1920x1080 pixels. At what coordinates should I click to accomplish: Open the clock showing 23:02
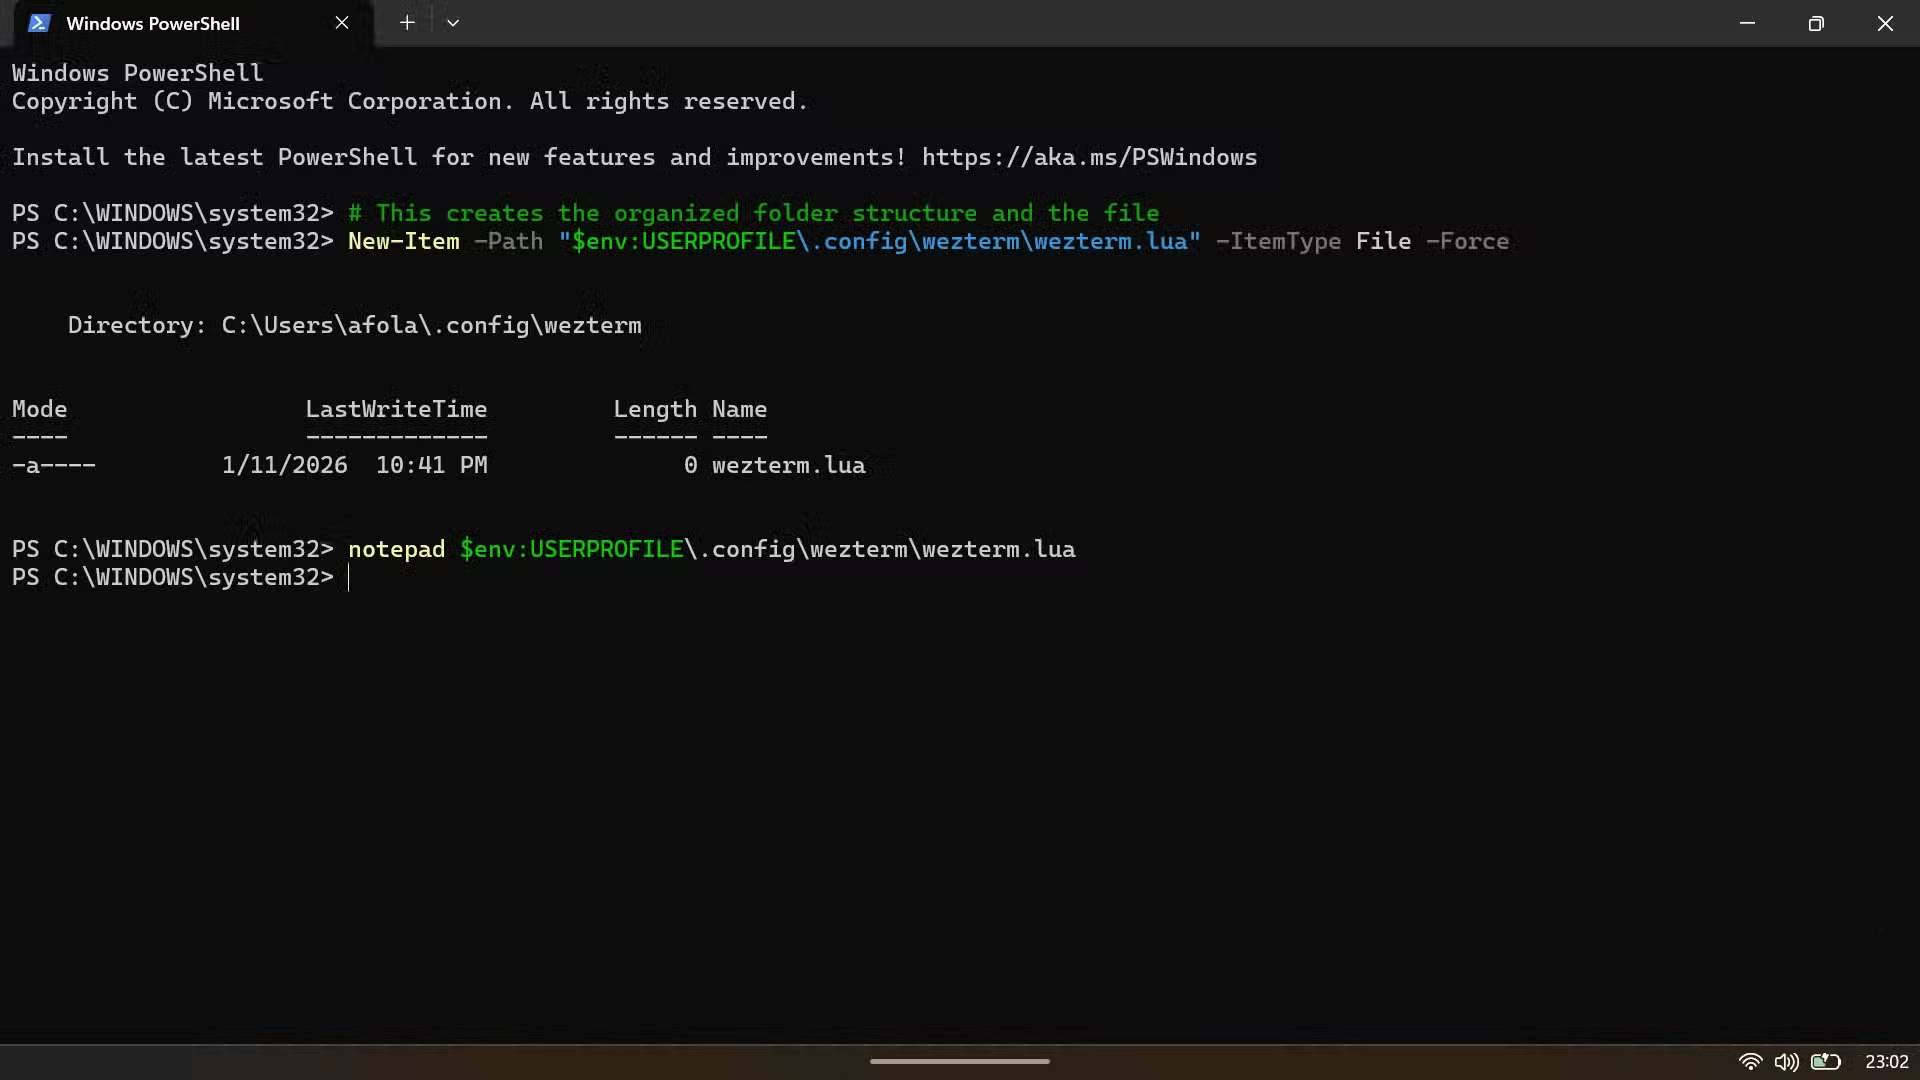point(1886,1062)
